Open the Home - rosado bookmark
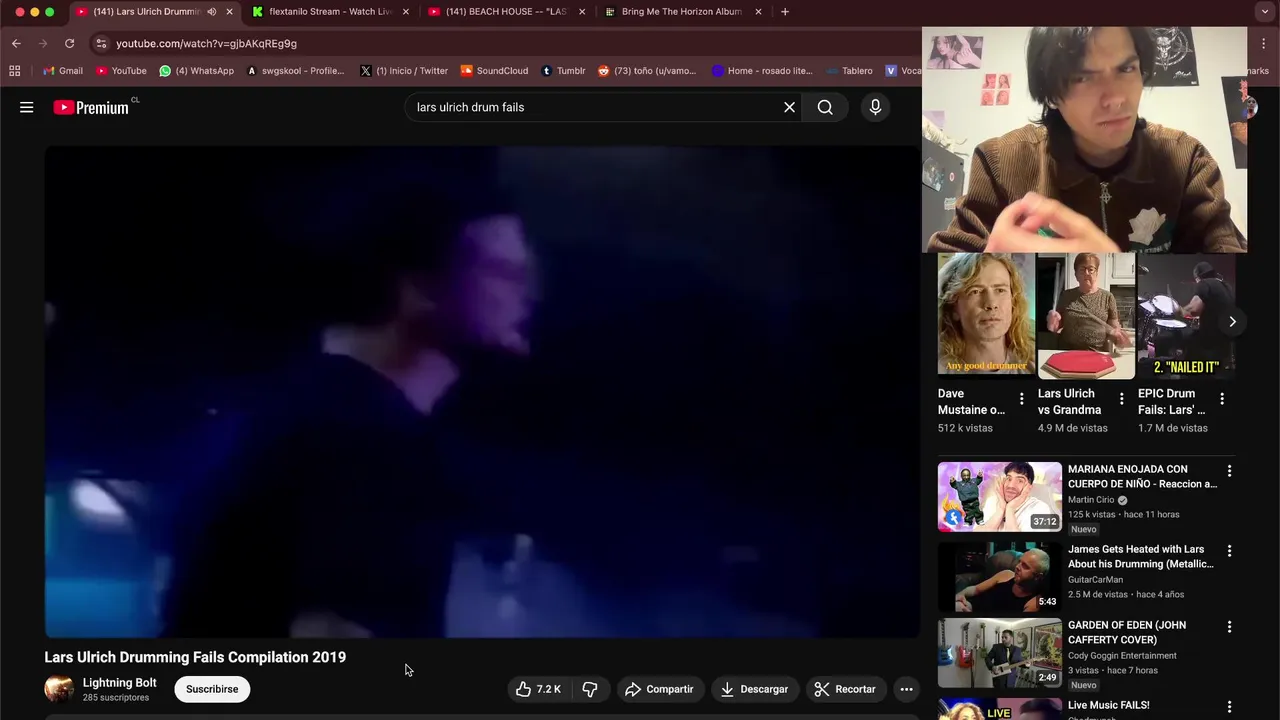The width and height of the screenshot is (1280, 720). click(762, 71)
